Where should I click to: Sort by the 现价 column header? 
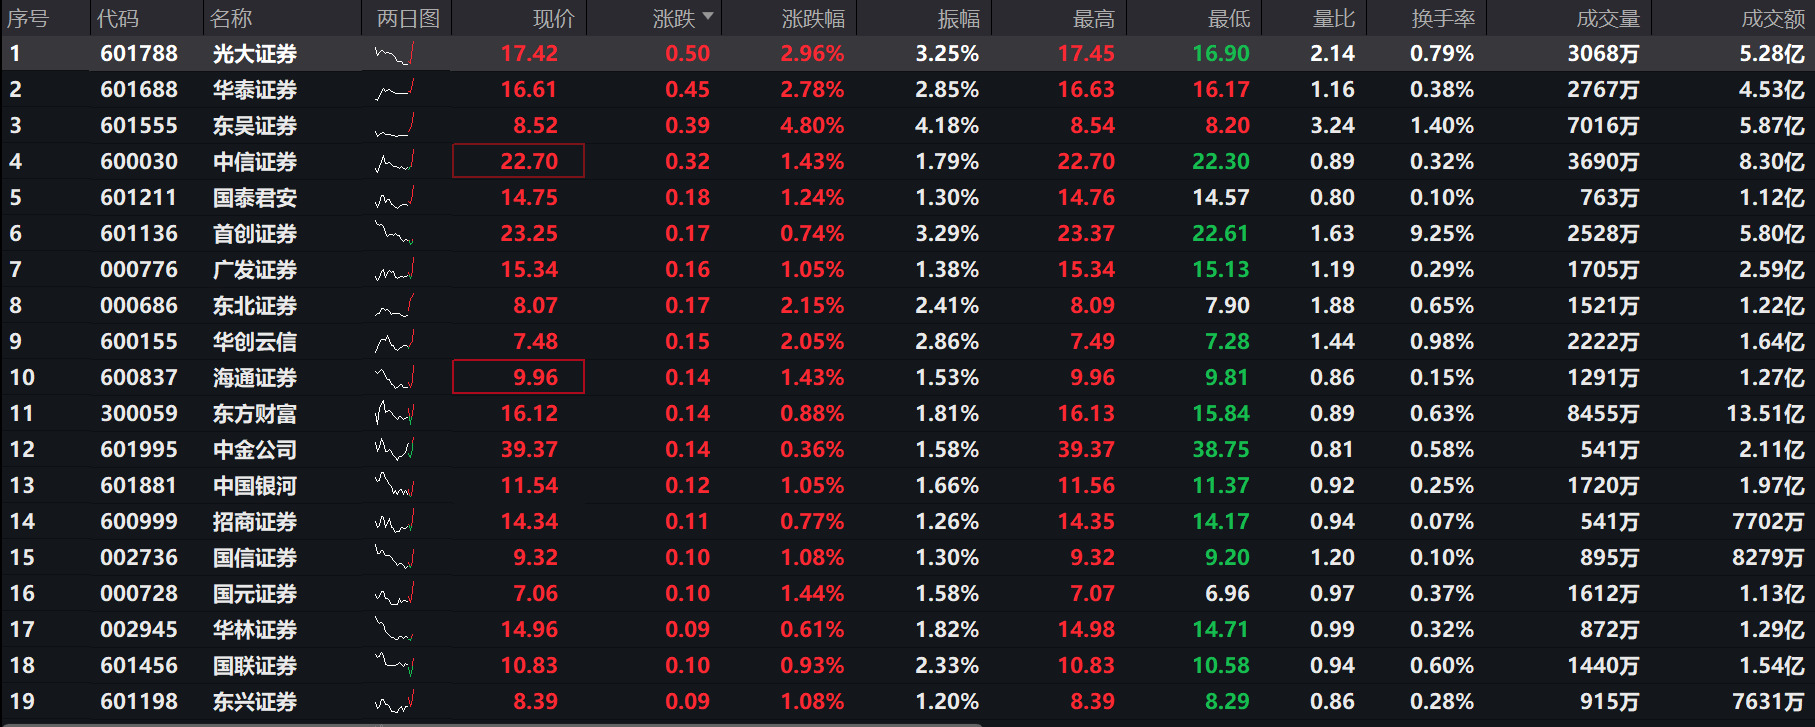(553, 18)
